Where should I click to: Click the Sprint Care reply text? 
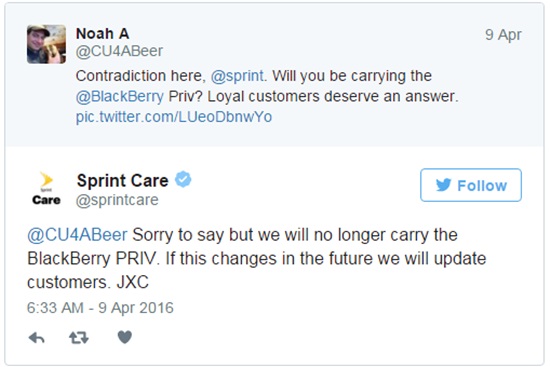point(256,258)
